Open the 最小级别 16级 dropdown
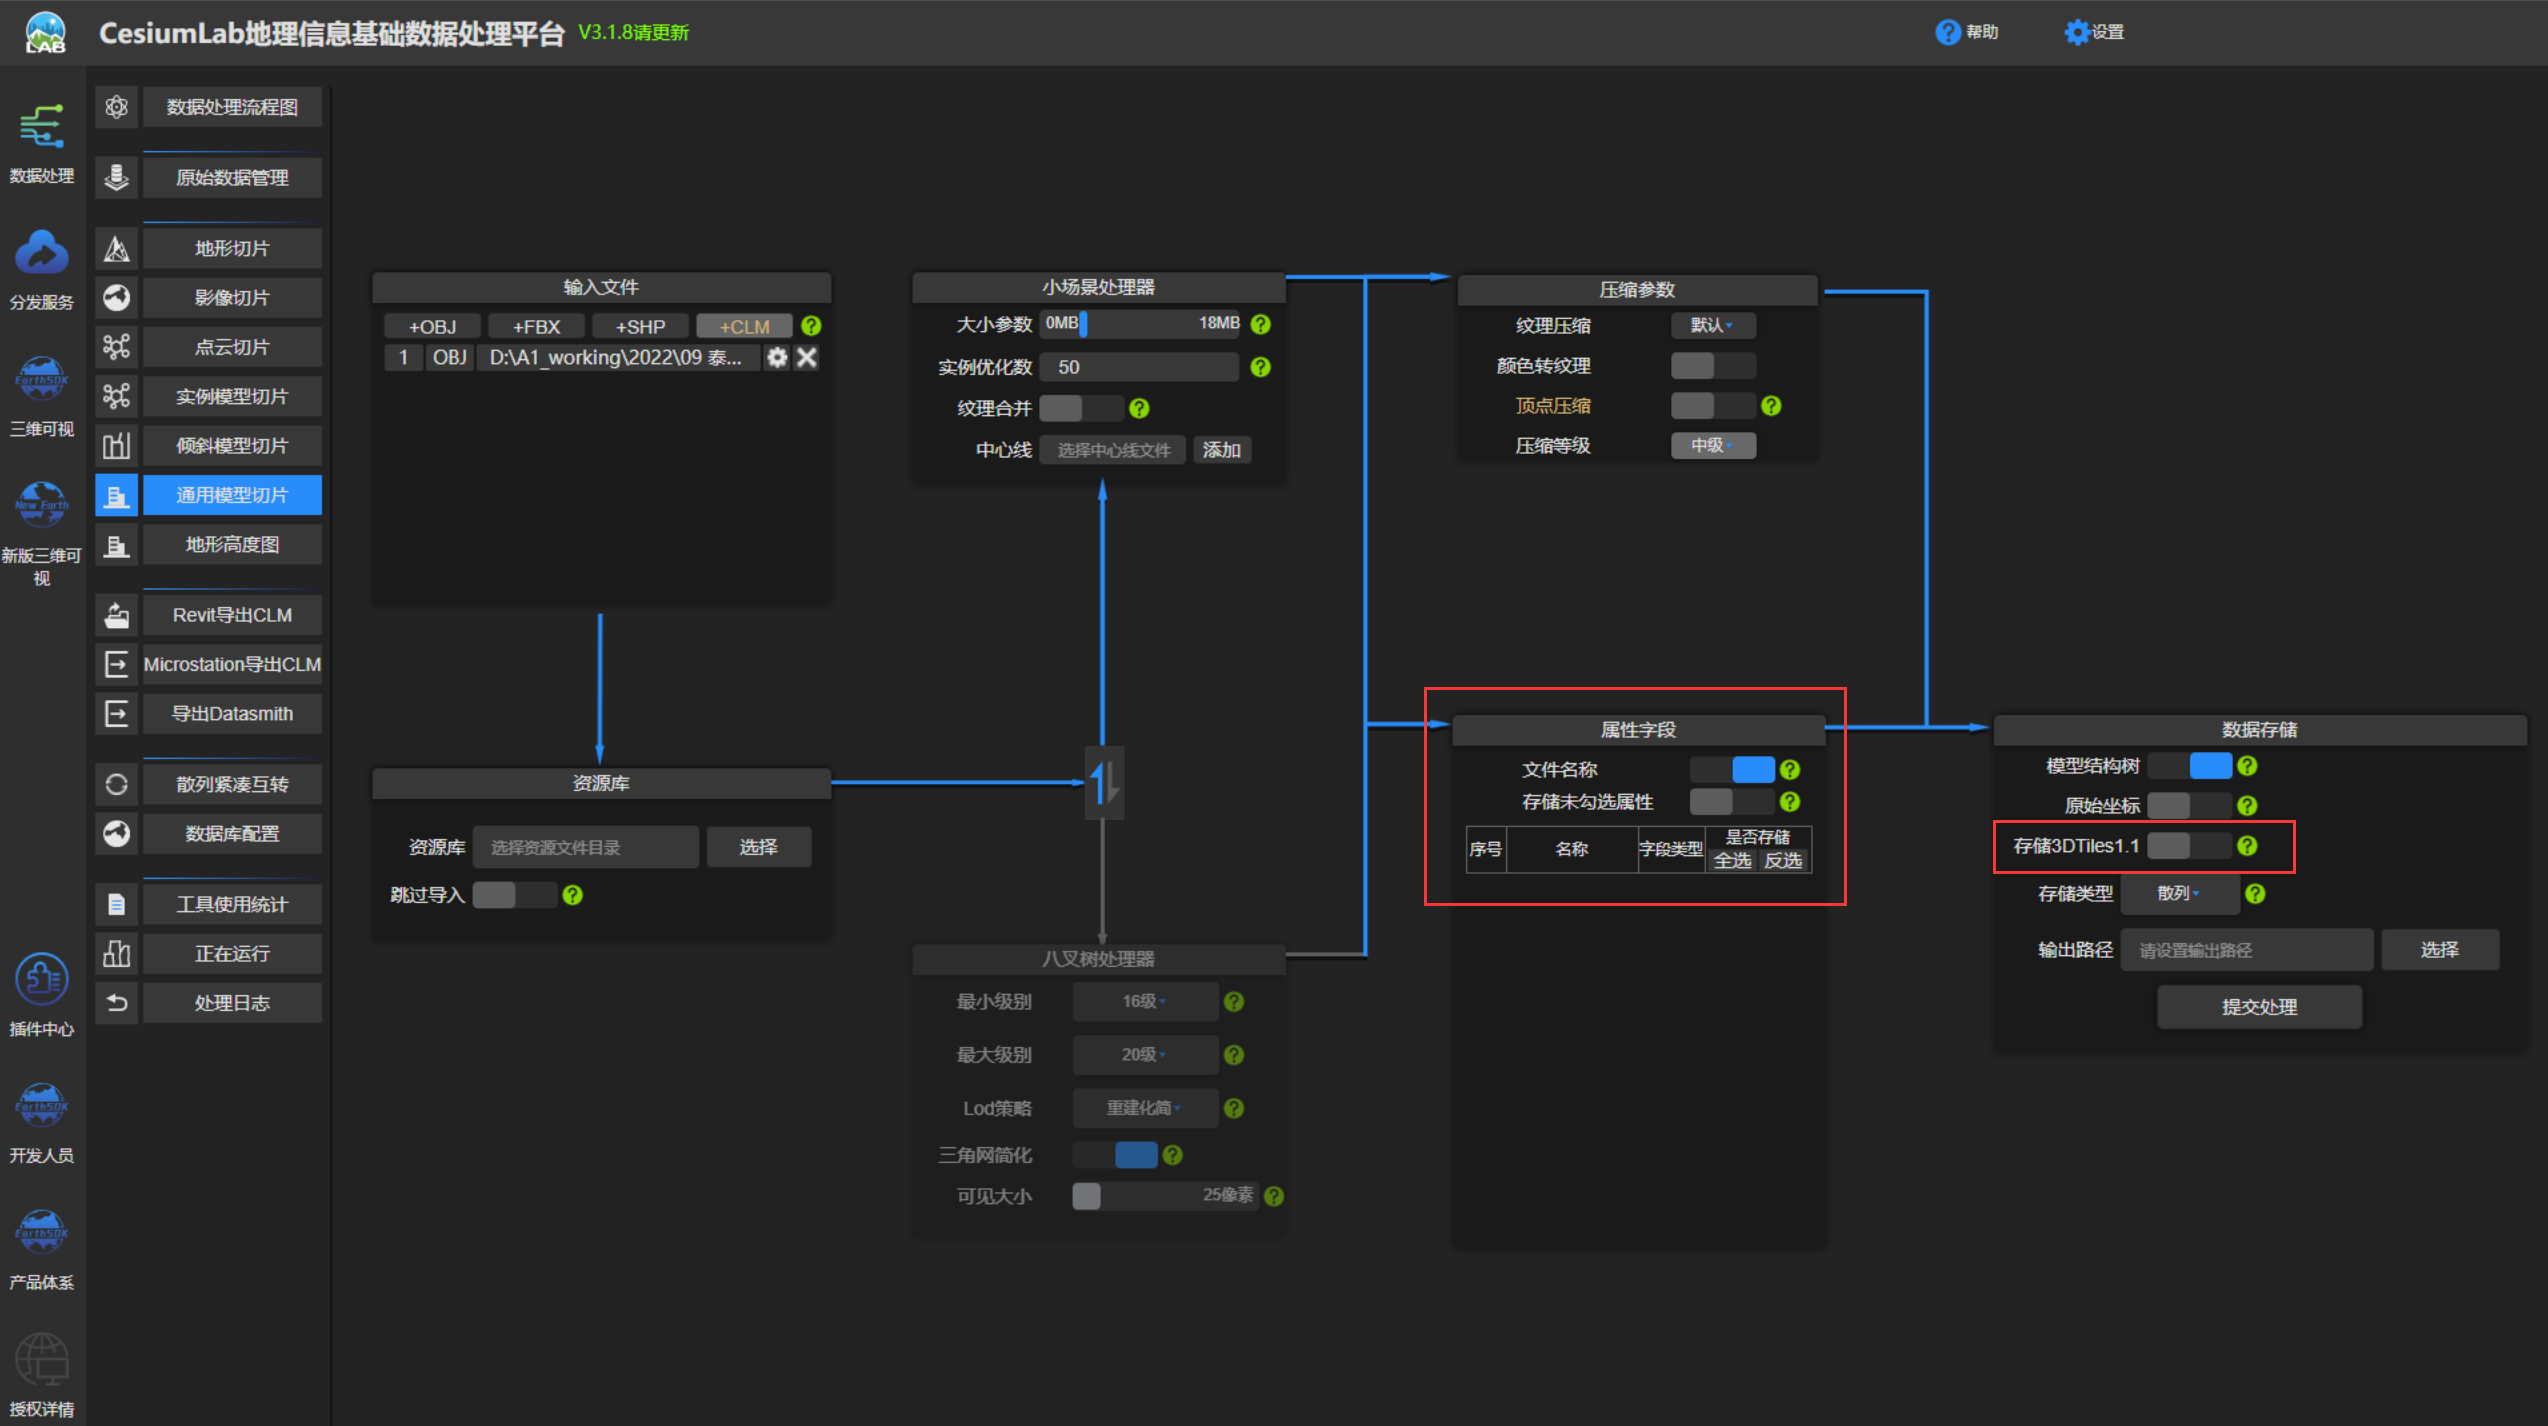 (x=1145, y=1001)
